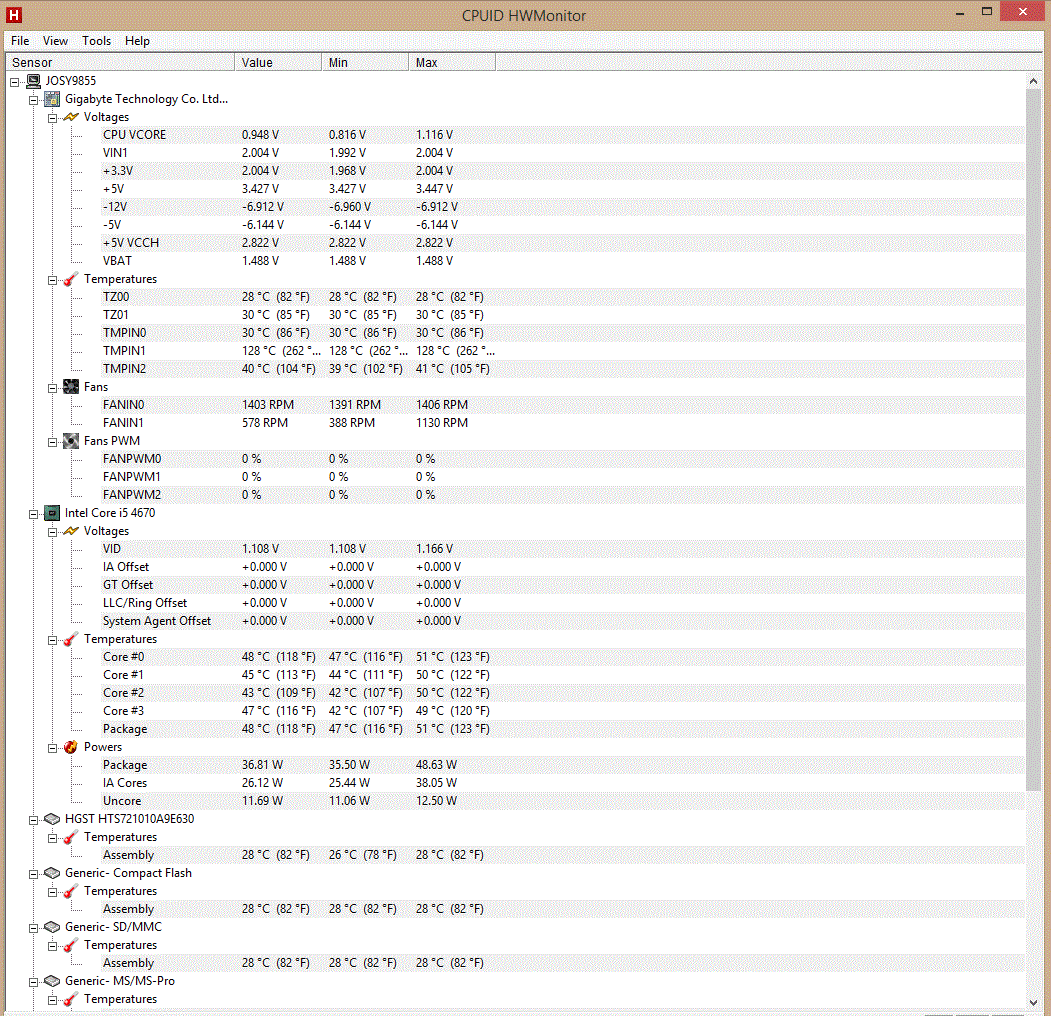Click the HWMonitor app icon in title bar

coord(14,15)
